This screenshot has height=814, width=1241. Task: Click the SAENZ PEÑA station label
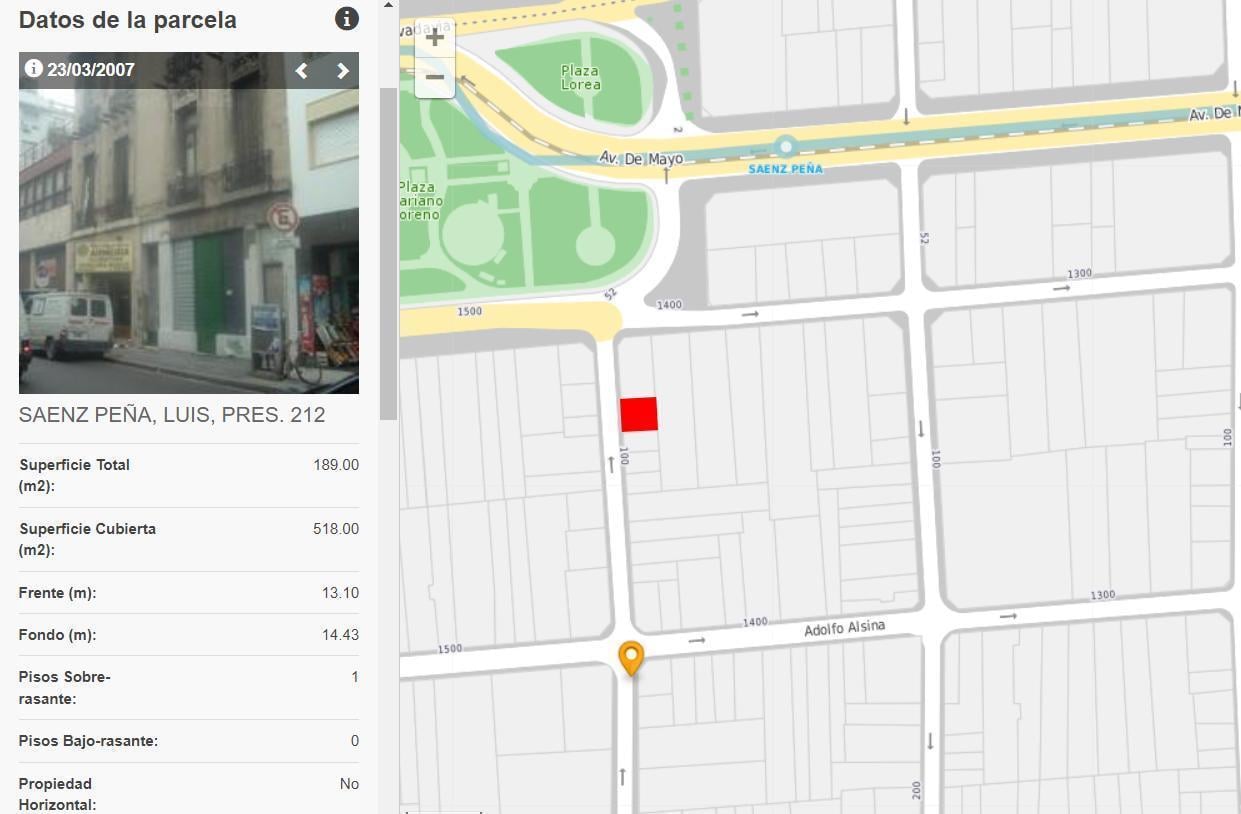[x=786, y=169]
